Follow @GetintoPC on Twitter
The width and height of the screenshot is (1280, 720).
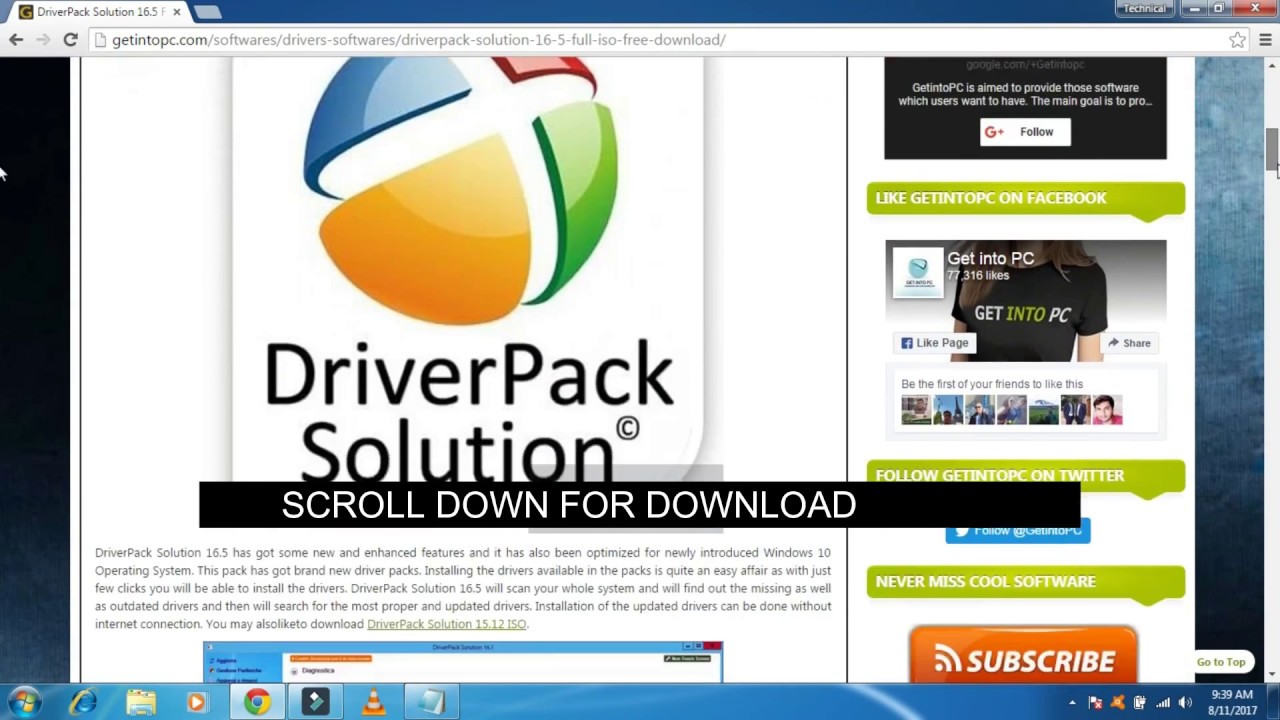click(1018, 531)
